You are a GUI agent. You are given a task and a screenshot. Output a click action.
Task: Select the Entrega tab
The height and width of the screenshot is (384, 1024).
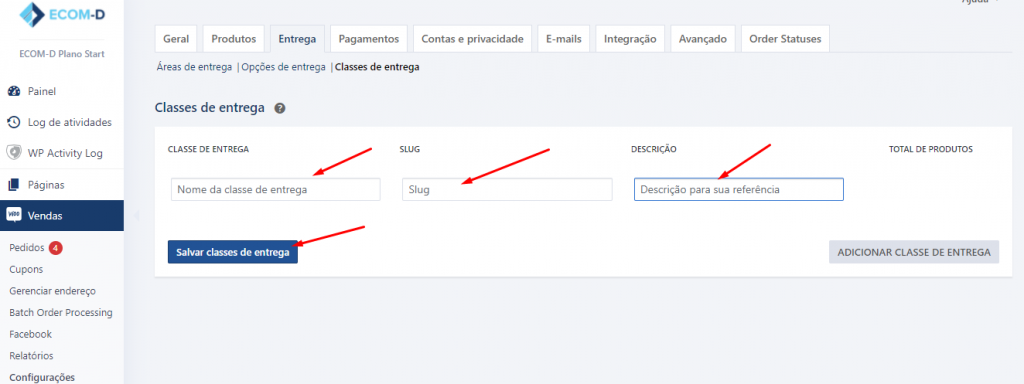297,39
